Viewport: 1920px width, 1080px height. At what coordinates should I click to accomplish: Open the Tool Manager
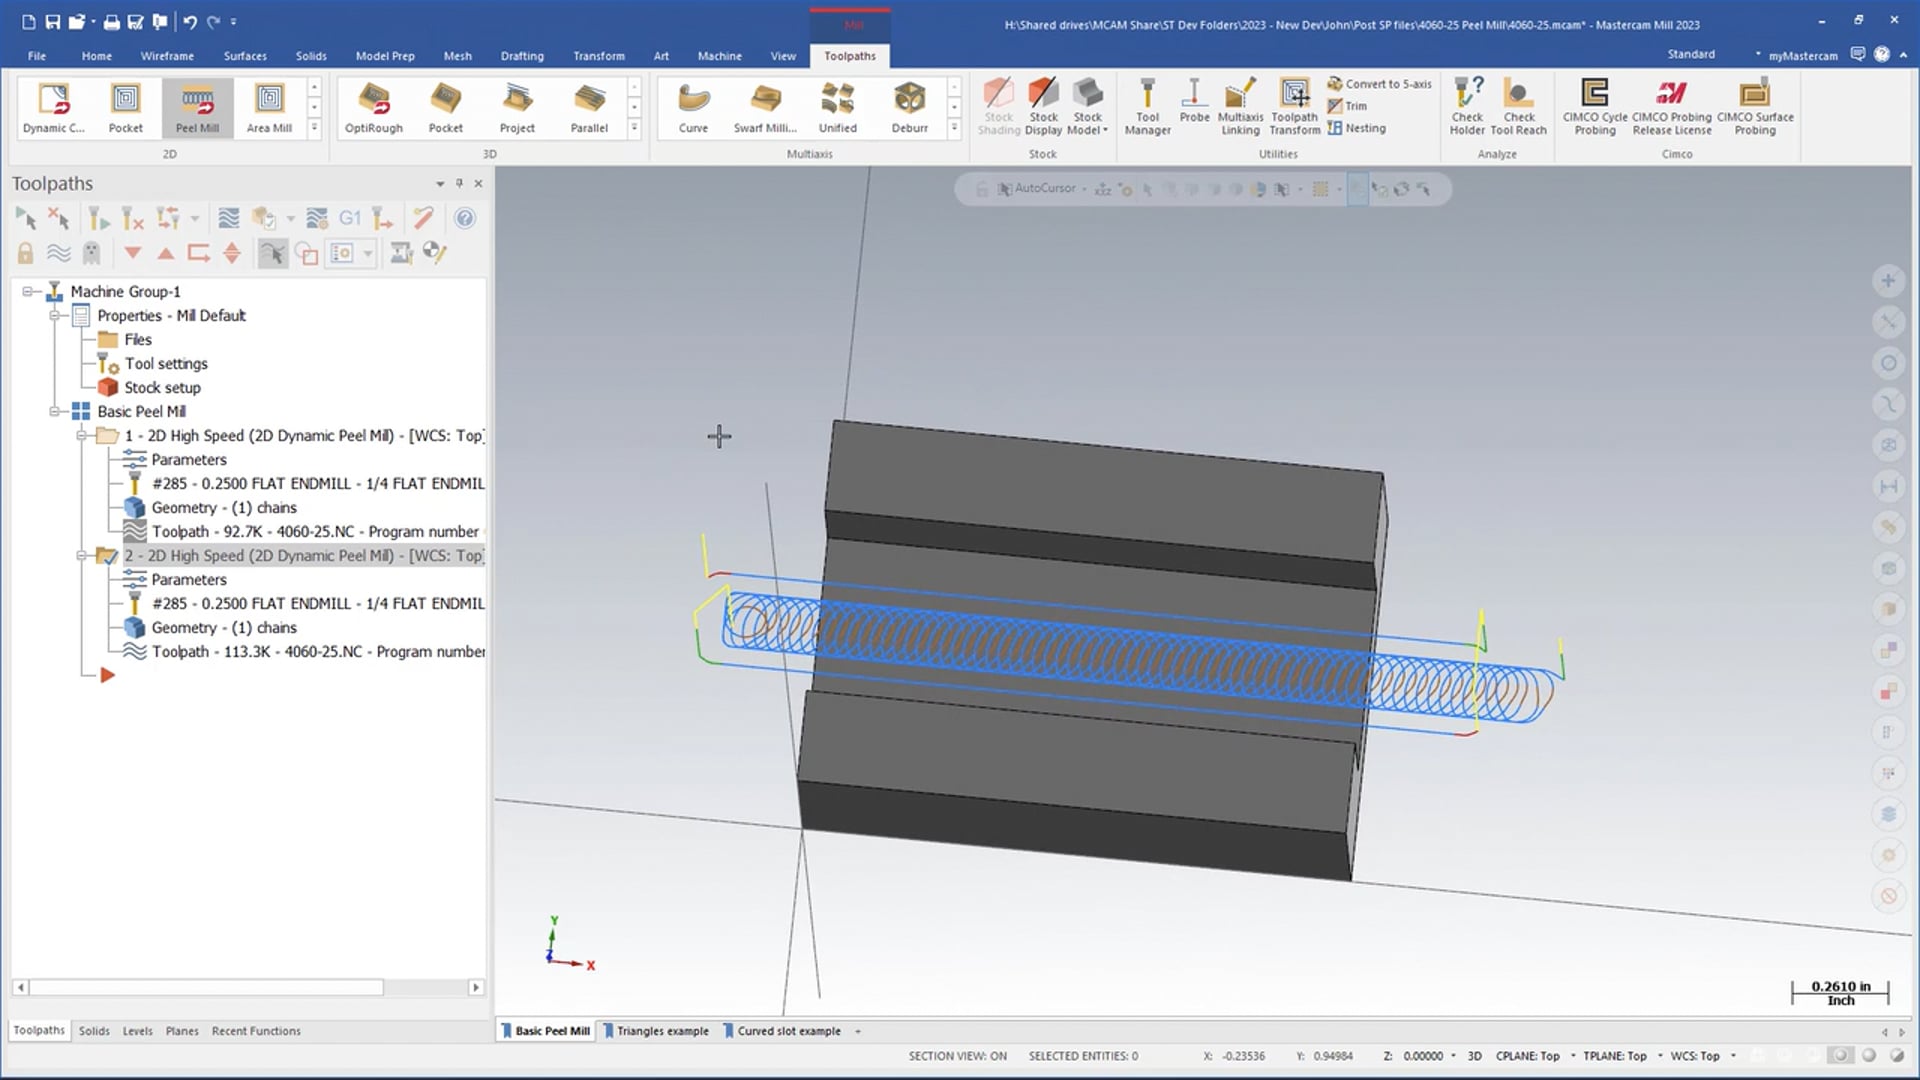1147,107
